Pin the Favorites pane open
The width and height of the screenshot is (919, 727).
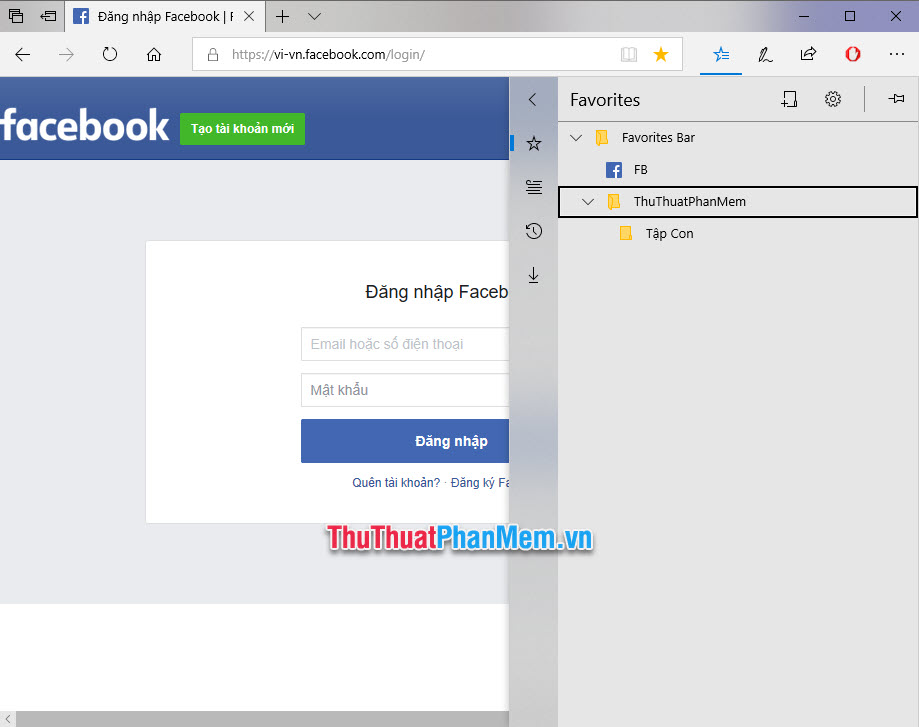[x=896, y=99]
